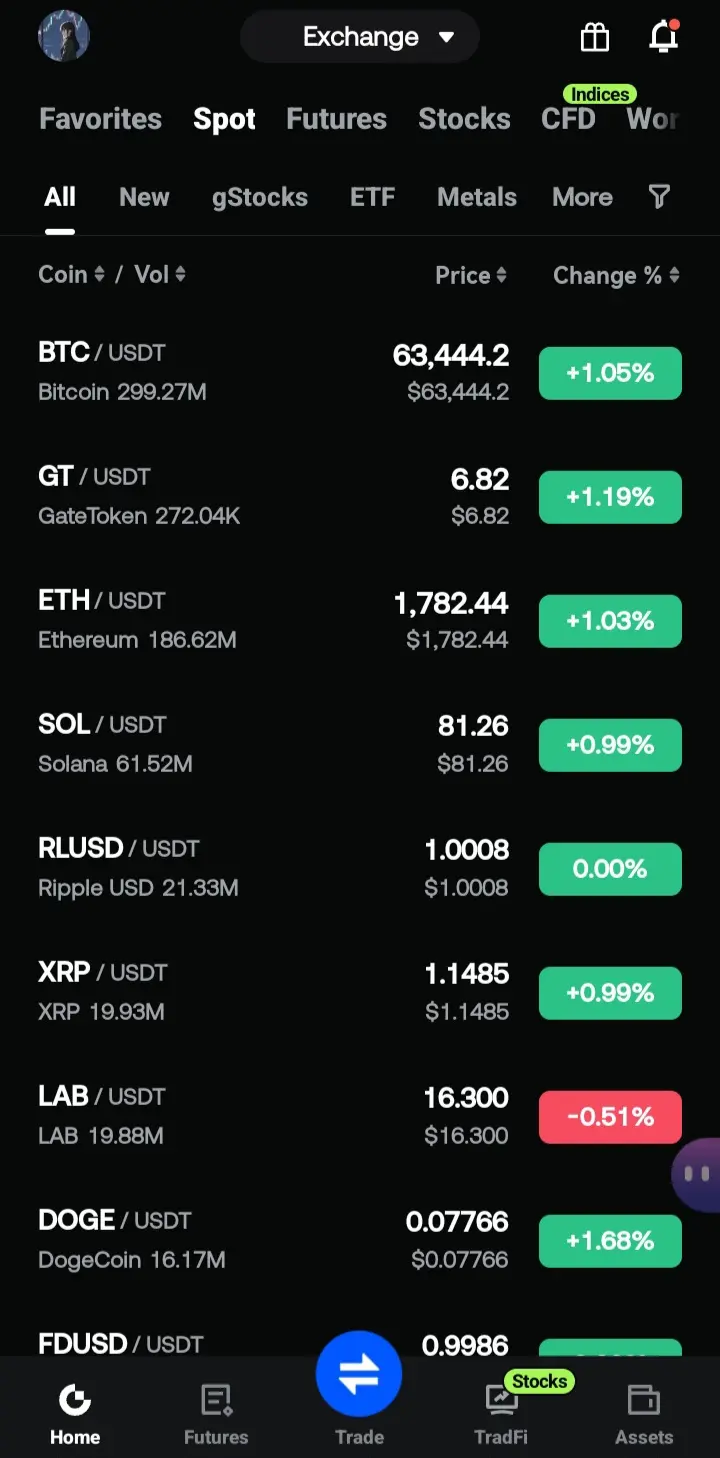Open the filter funnel icon

click(659, 197)
